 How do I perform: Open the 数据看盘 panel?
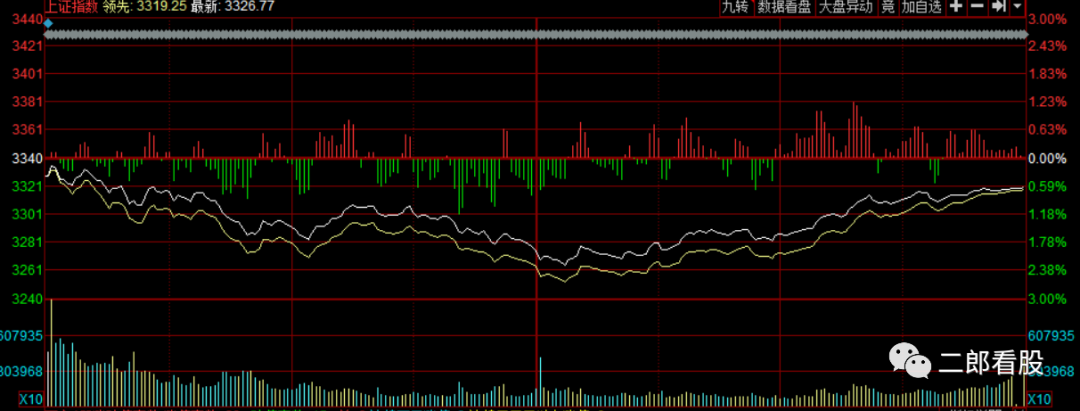coord(785,8)
